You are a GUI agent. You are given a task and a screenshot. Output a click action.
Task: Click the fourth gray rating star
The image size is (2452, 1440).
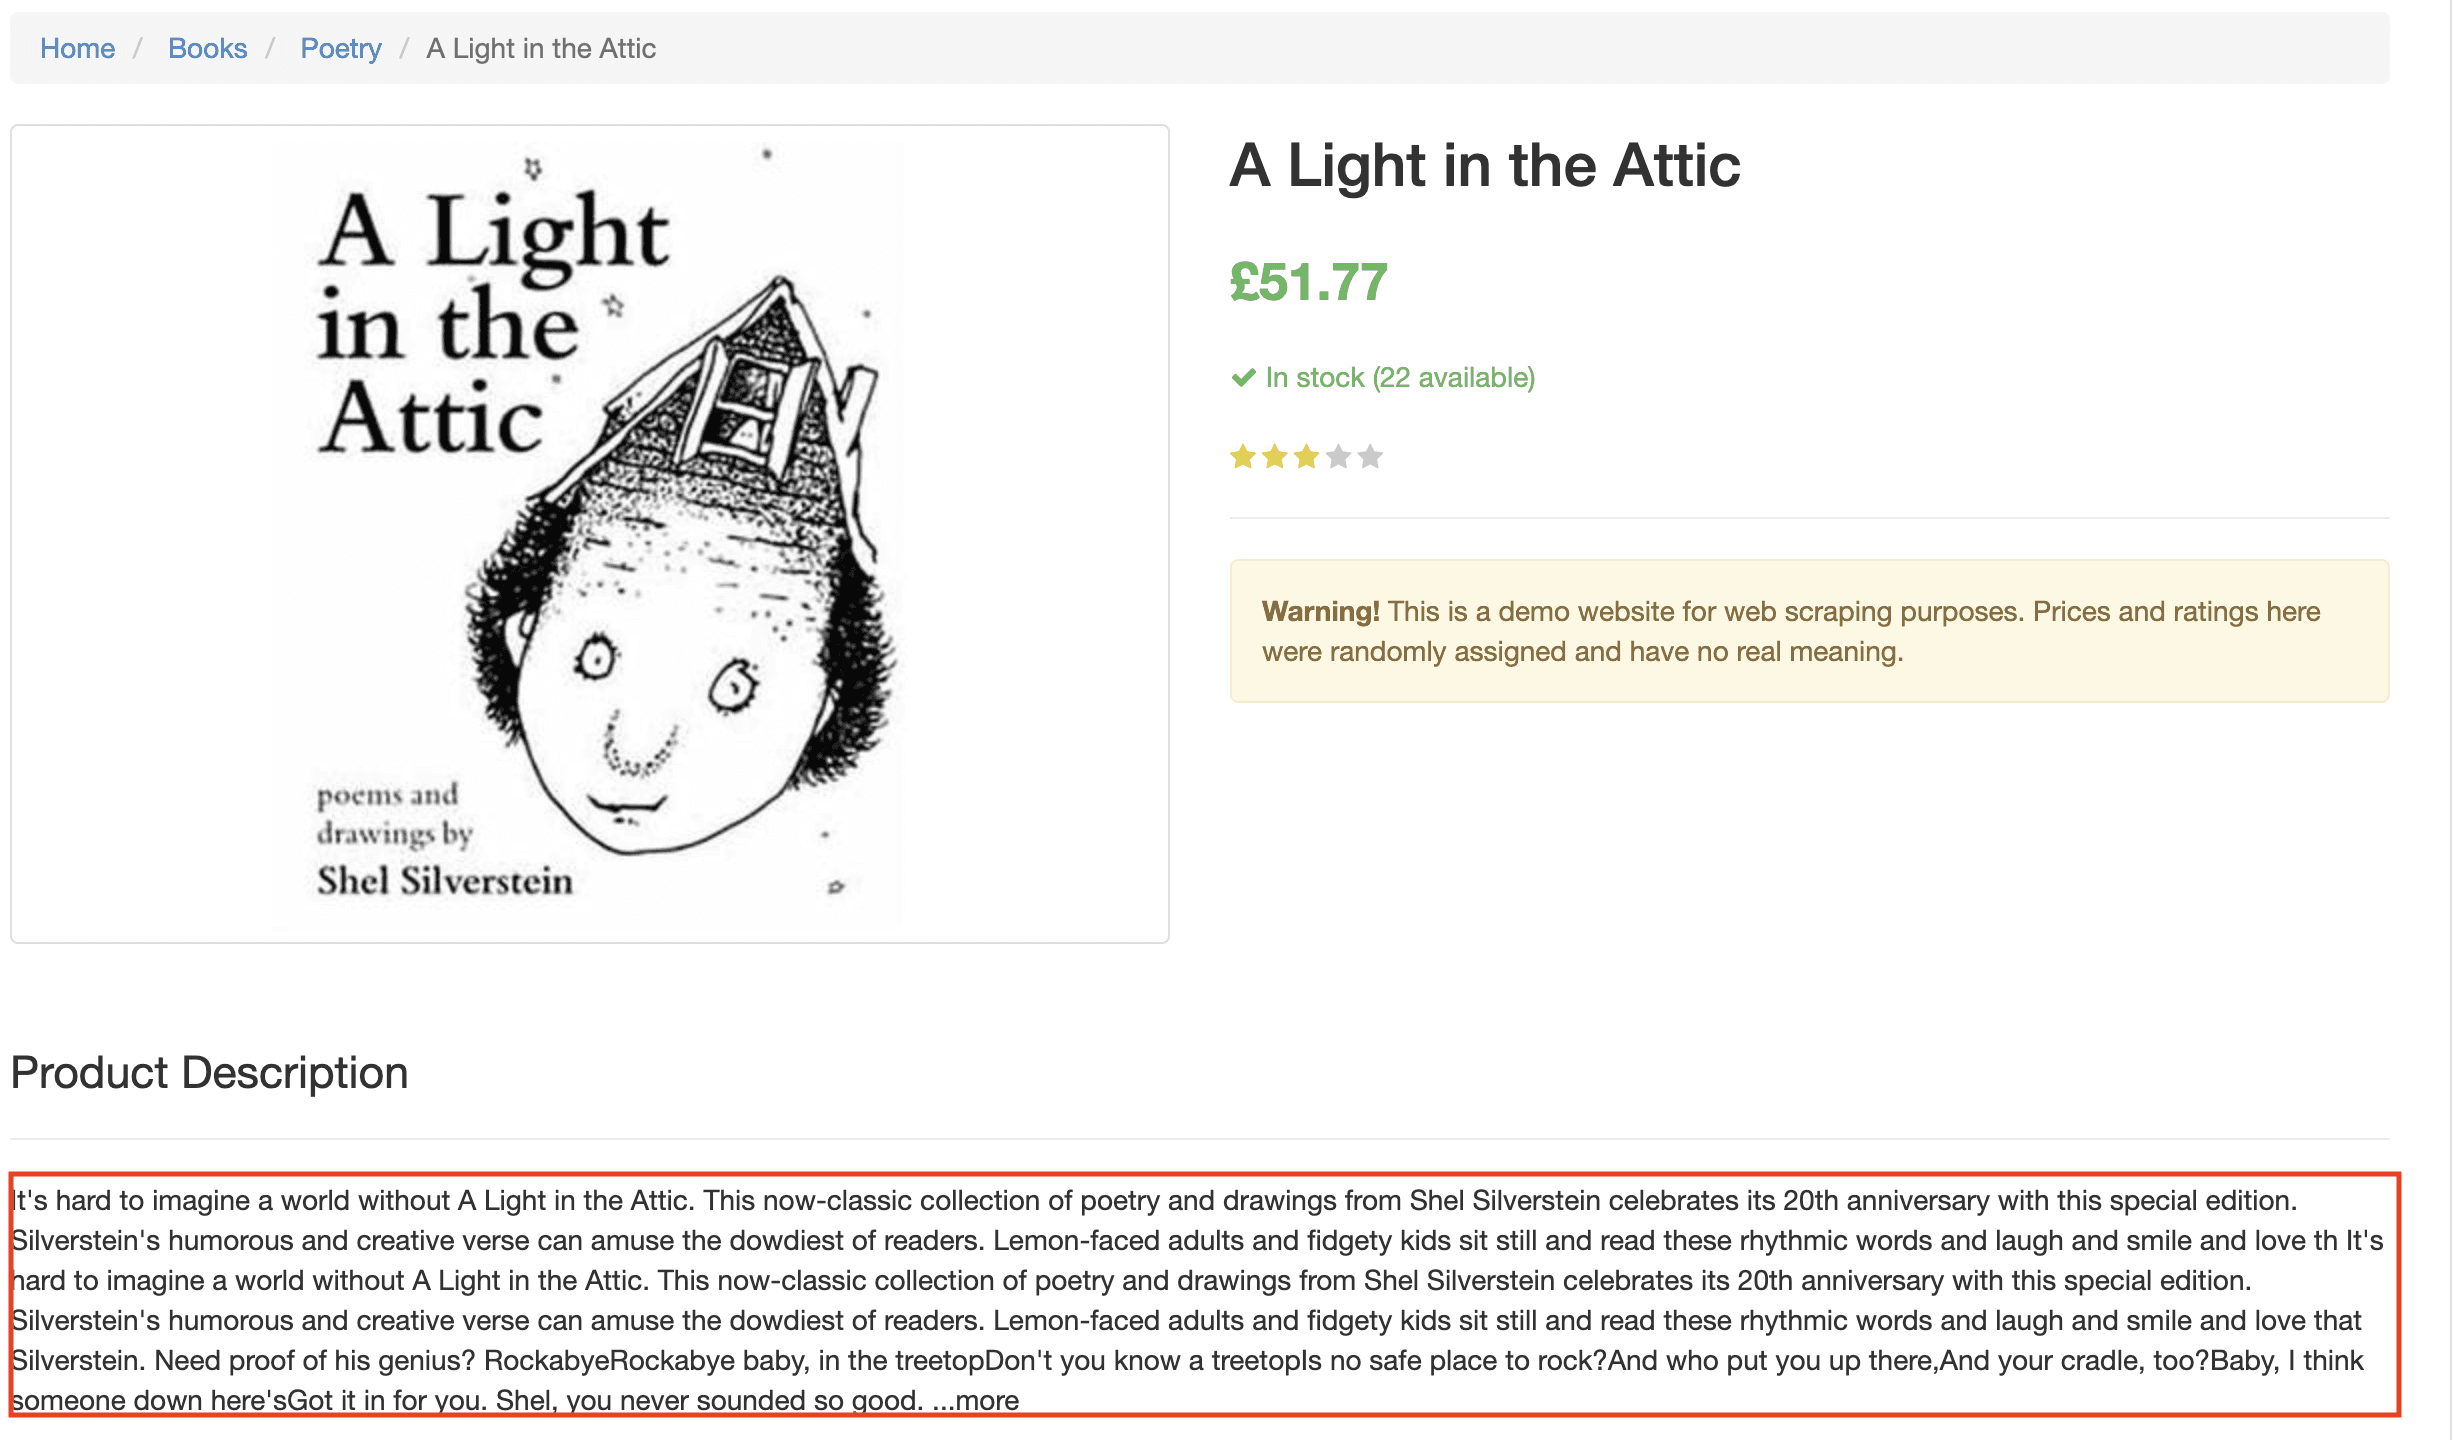1339,457
